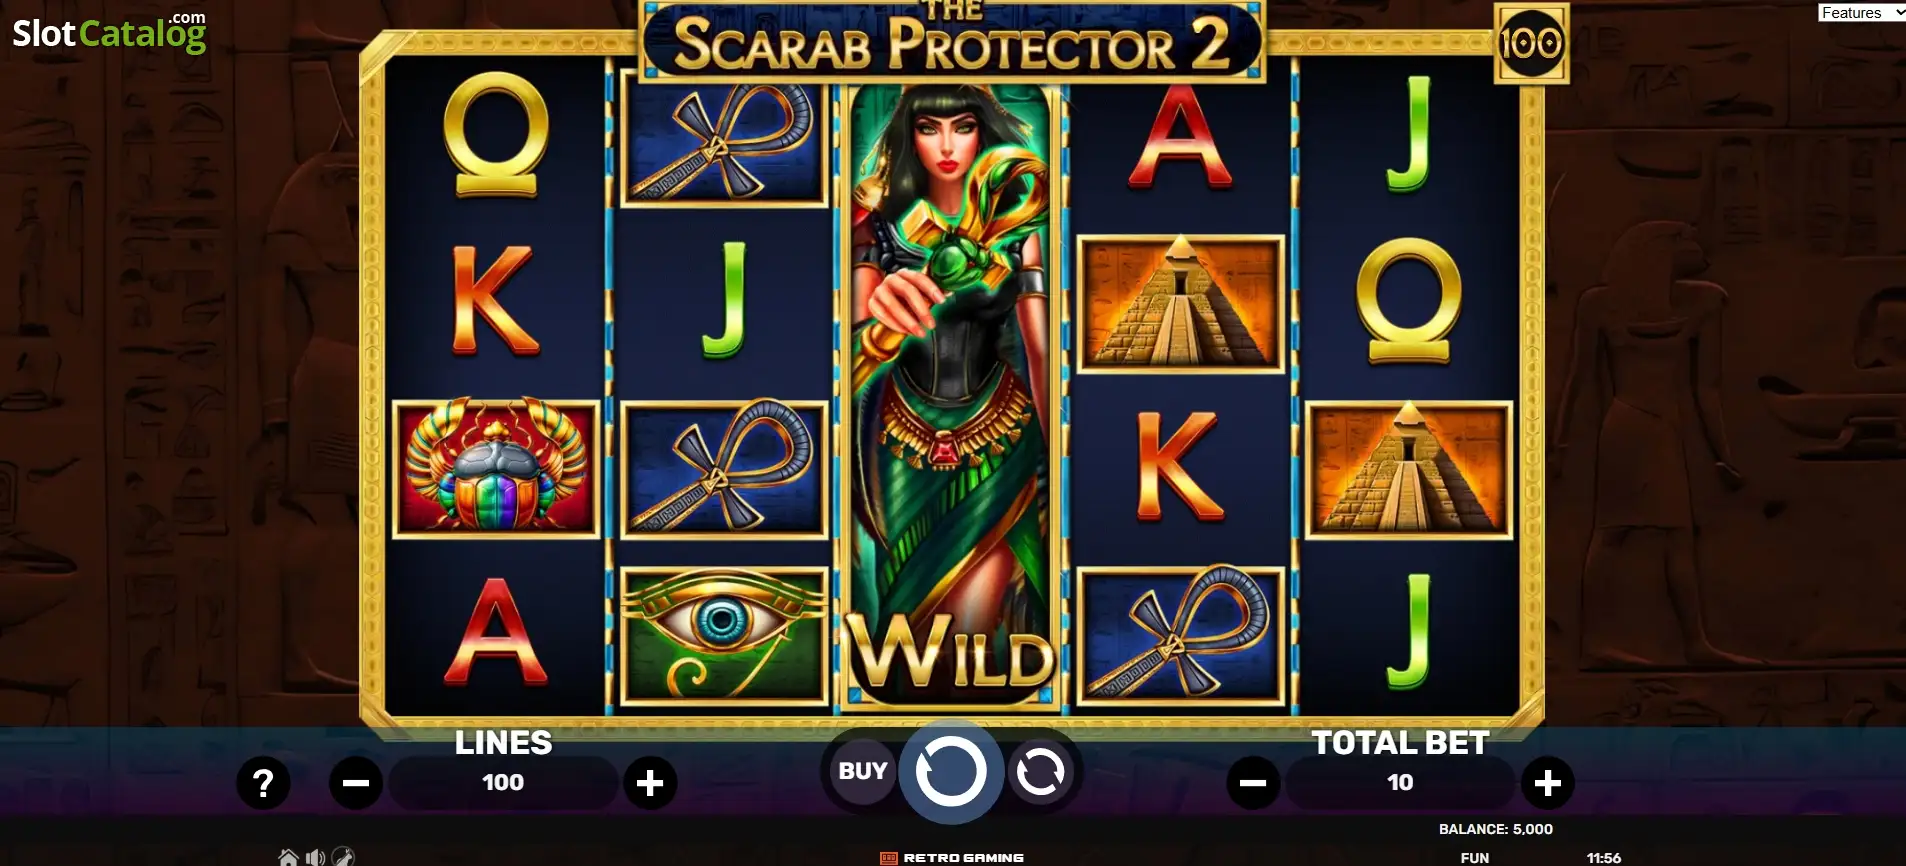Screen dimensions: 1906x866
Task: Click the Retro Gaming logo
Action: click(x=952, y=858)
